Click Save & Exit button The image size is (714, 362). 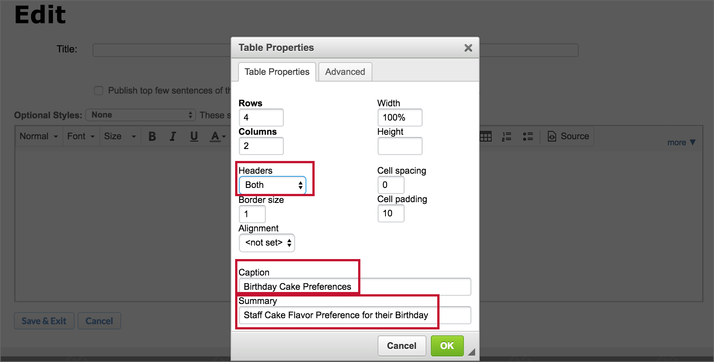(44, 321)
